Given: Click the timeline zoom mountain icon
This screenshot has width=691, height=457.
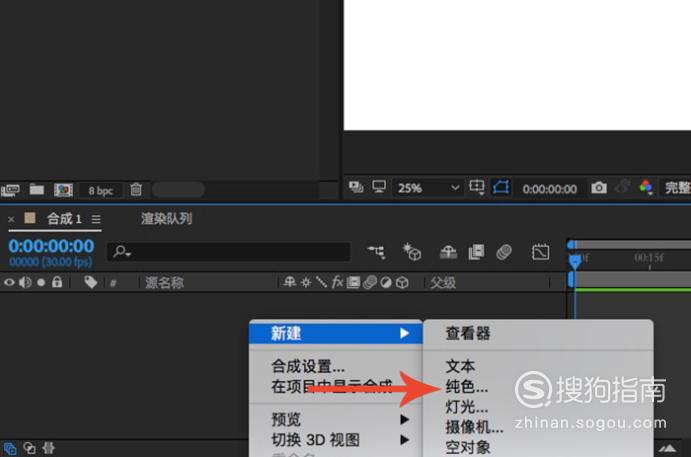Looking at the screenshot, I should 668,449.
